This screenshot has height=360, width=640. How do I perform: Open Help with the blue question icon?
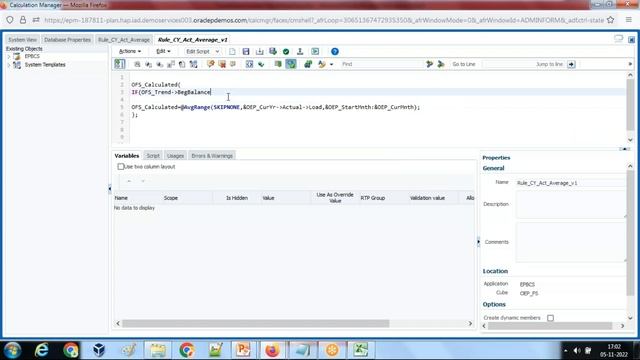click(335, 51)
